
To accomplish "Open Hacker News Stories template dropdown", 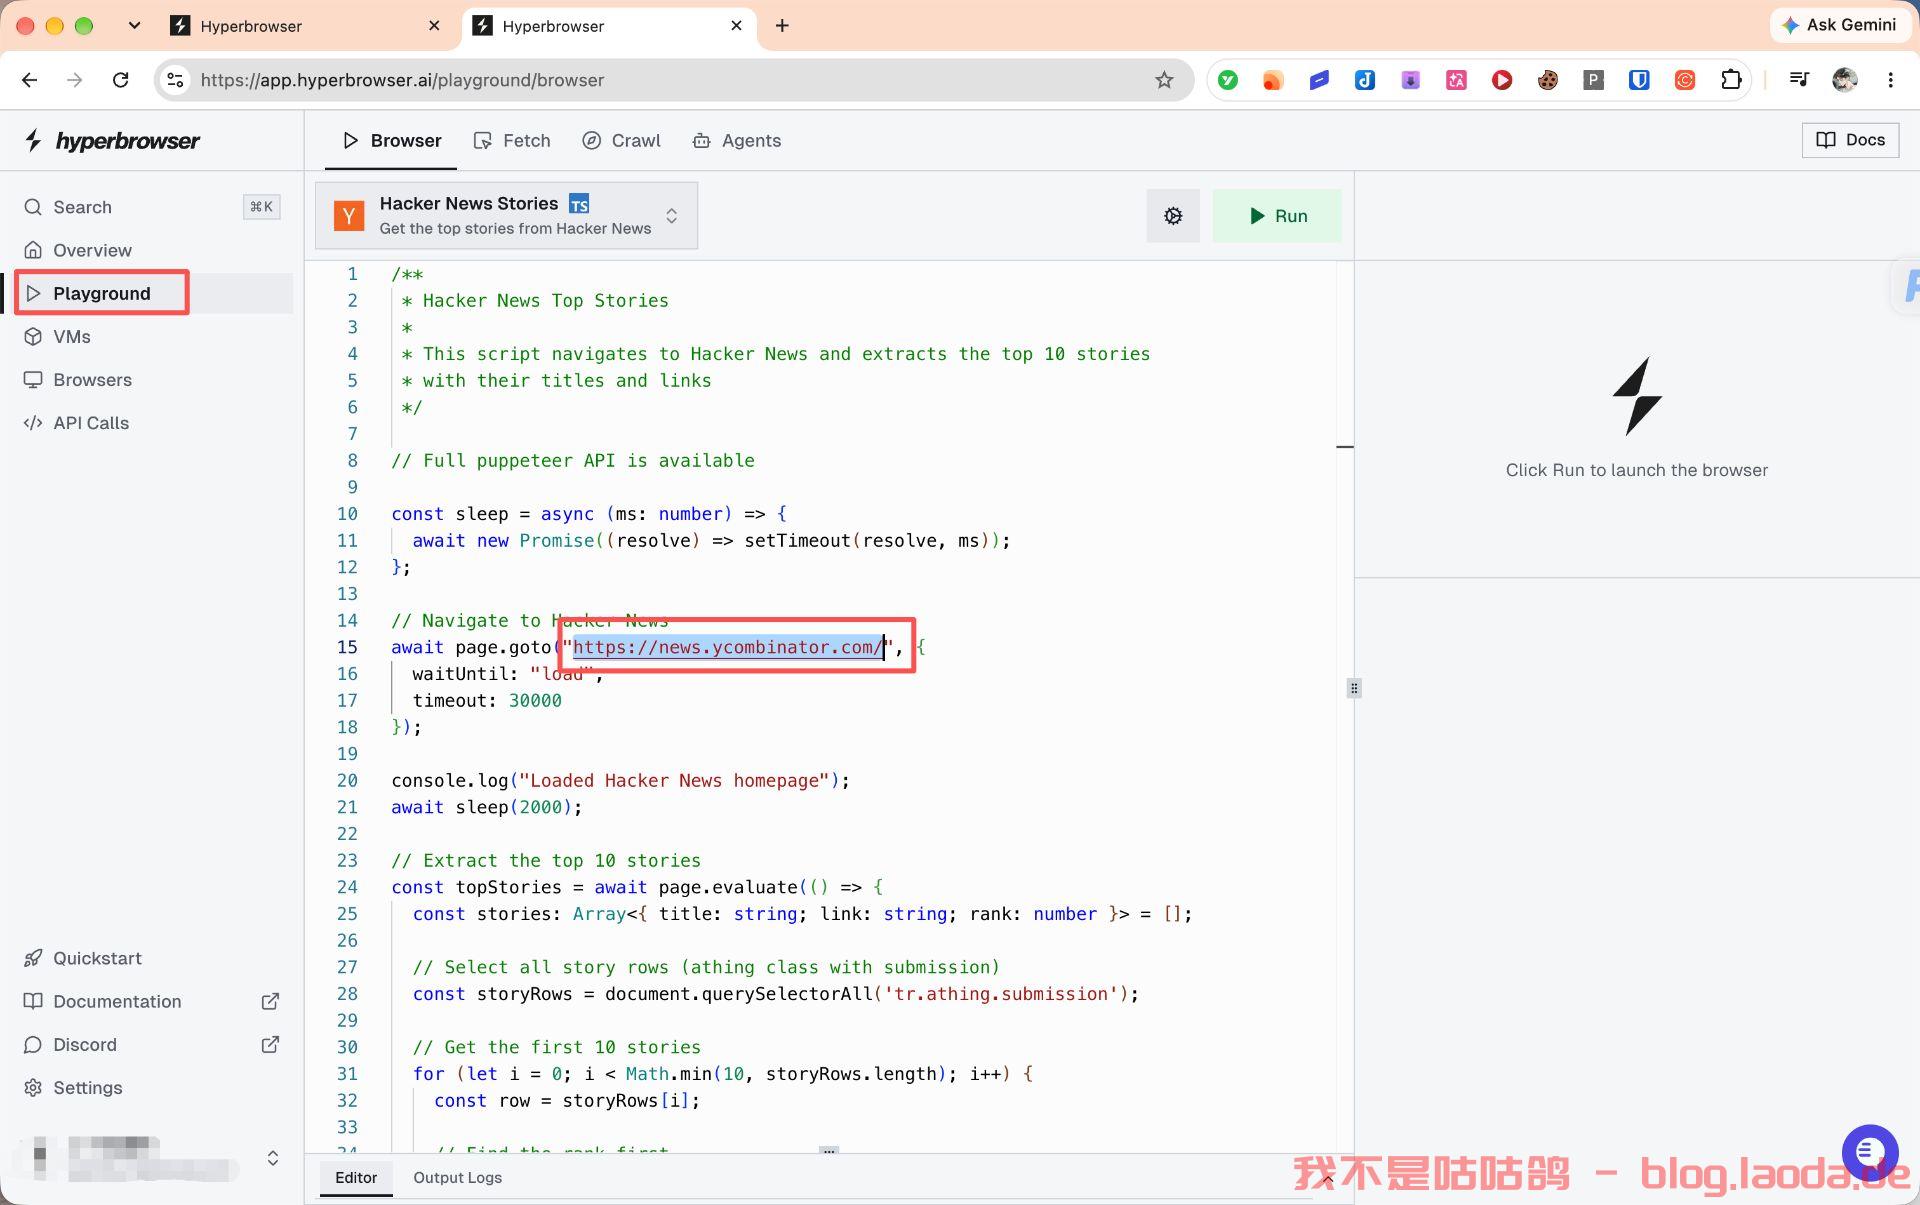I will [x=506, y=215].
